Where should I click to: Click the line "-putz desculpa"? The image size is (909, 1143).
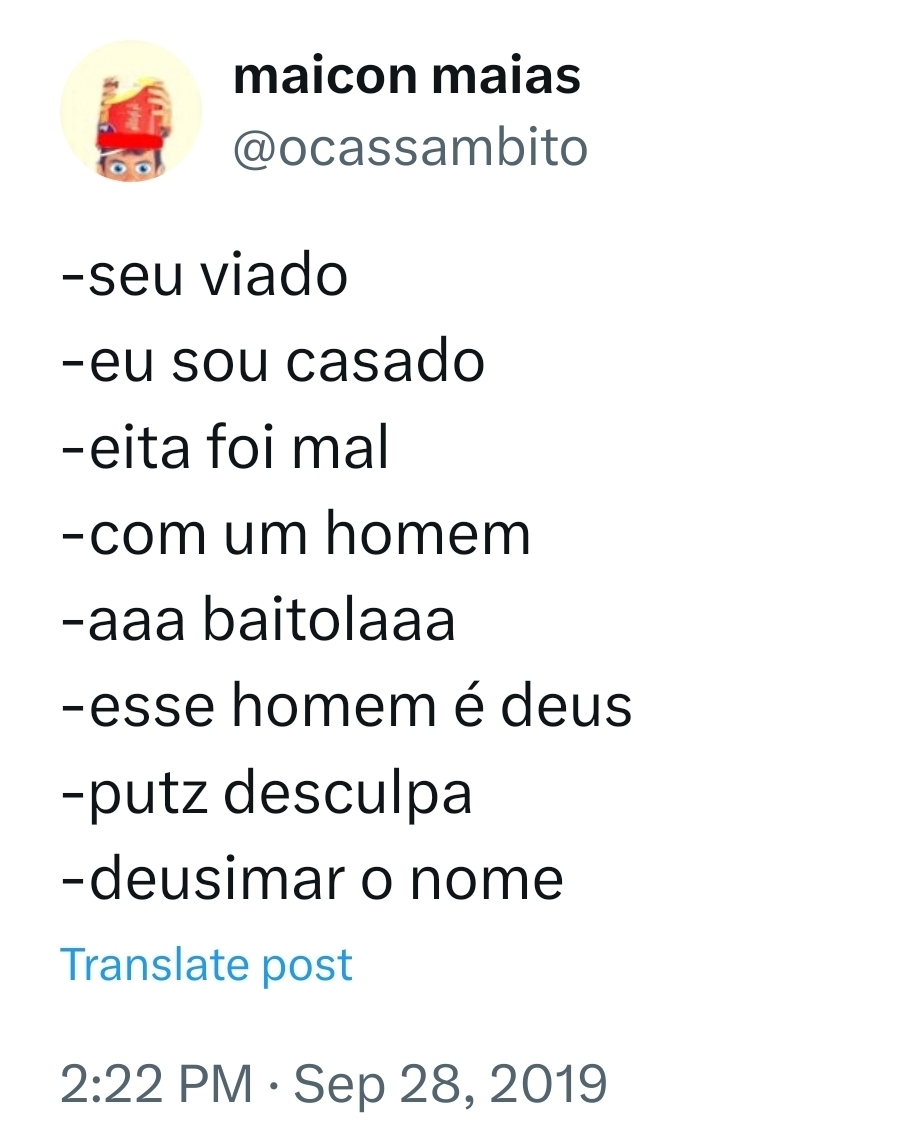[266, 793]
